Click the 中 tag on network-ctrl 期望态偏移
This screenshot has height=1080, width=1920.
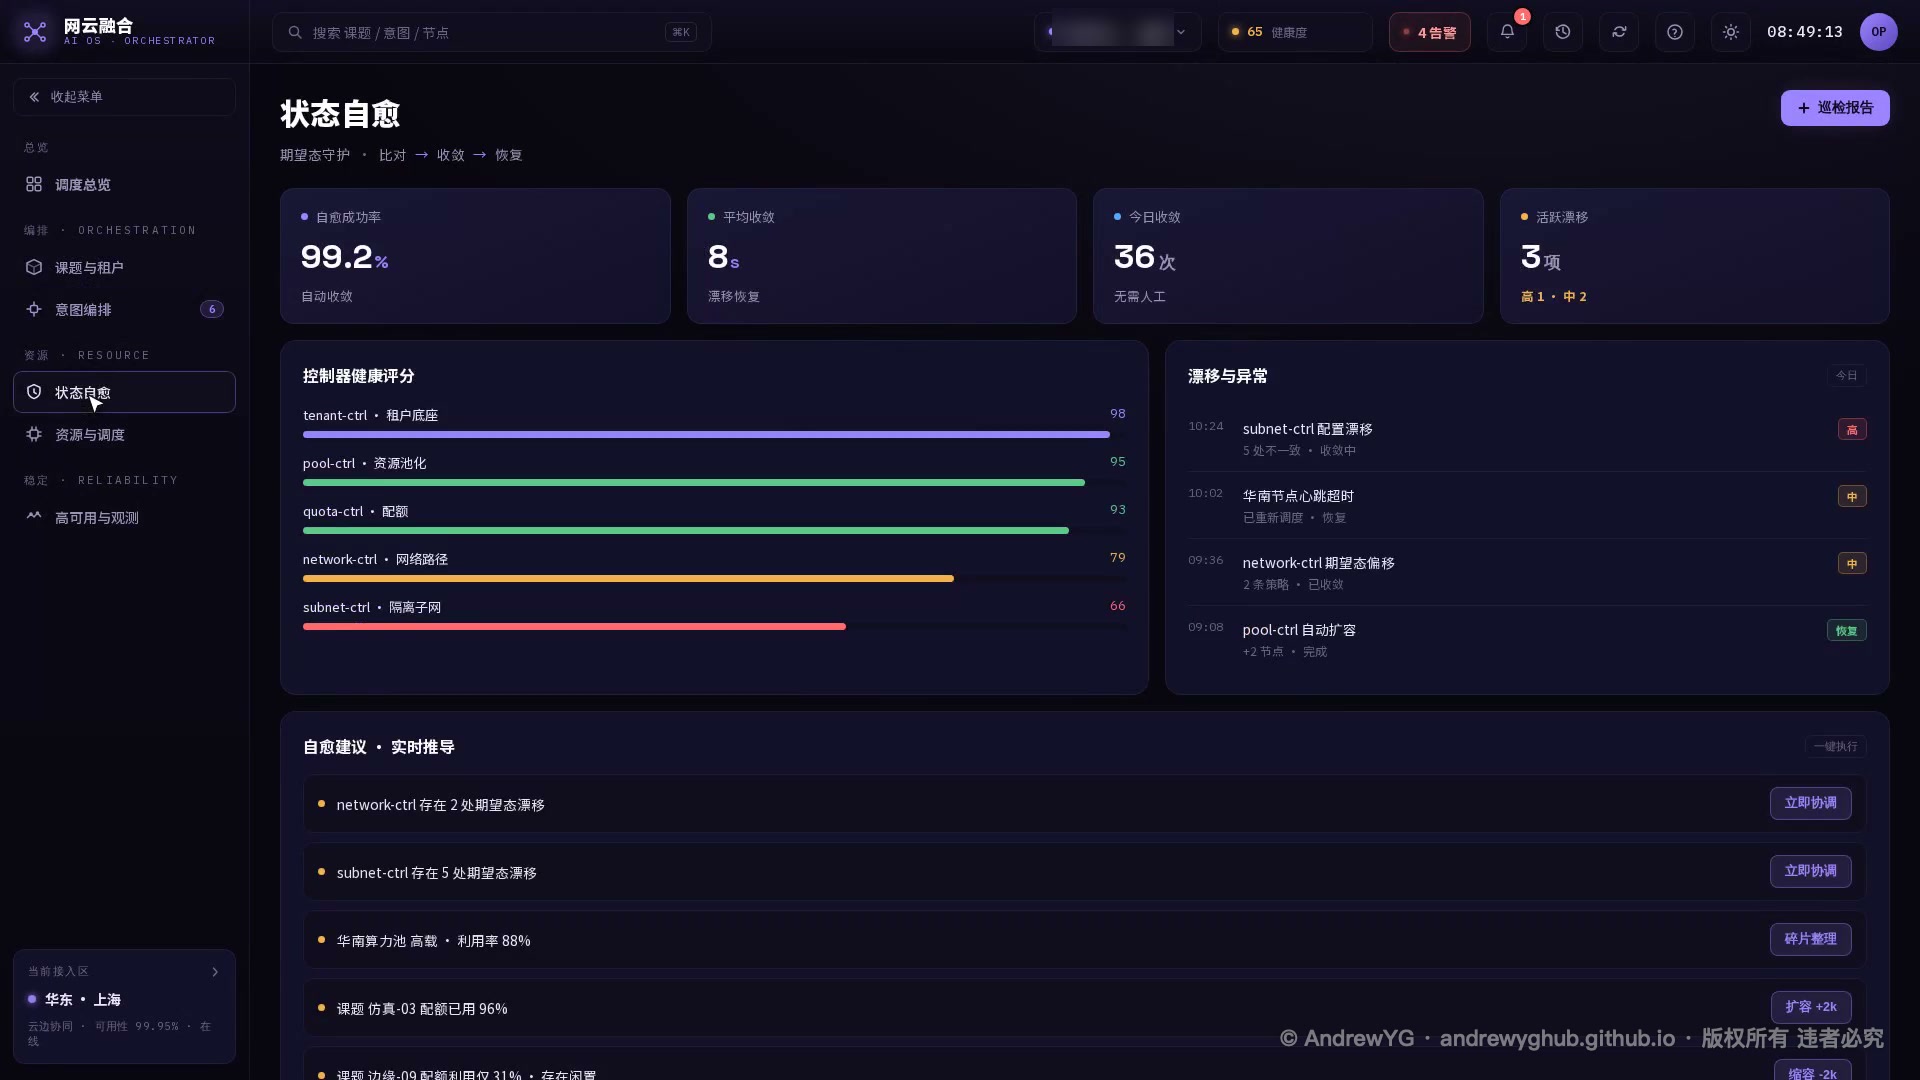point(1852,564)
